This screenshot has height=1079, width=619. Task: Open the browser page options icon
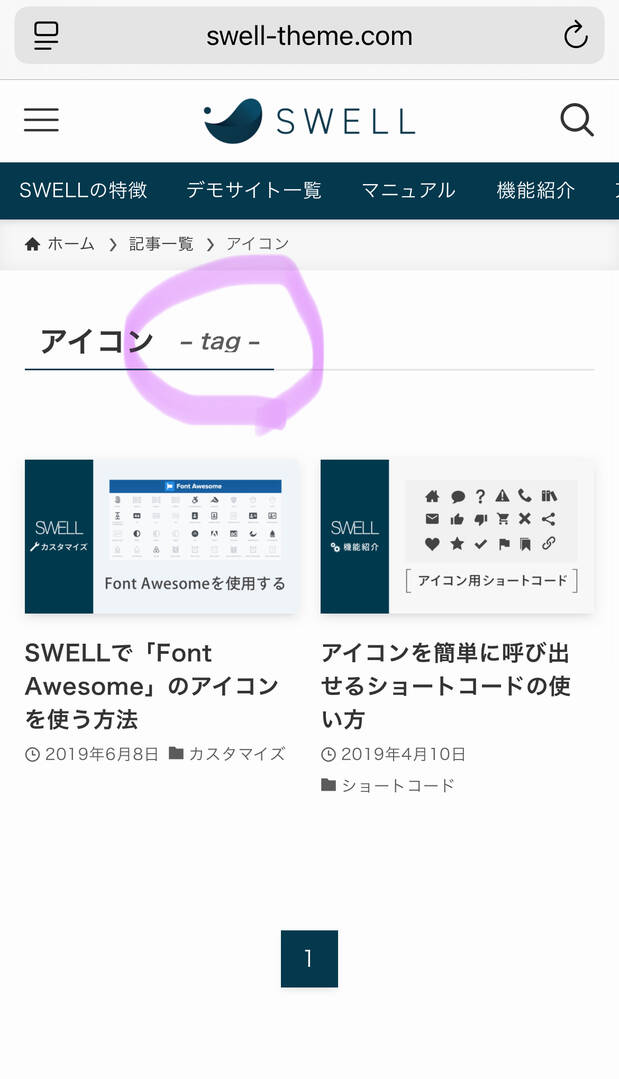point(46,36)
